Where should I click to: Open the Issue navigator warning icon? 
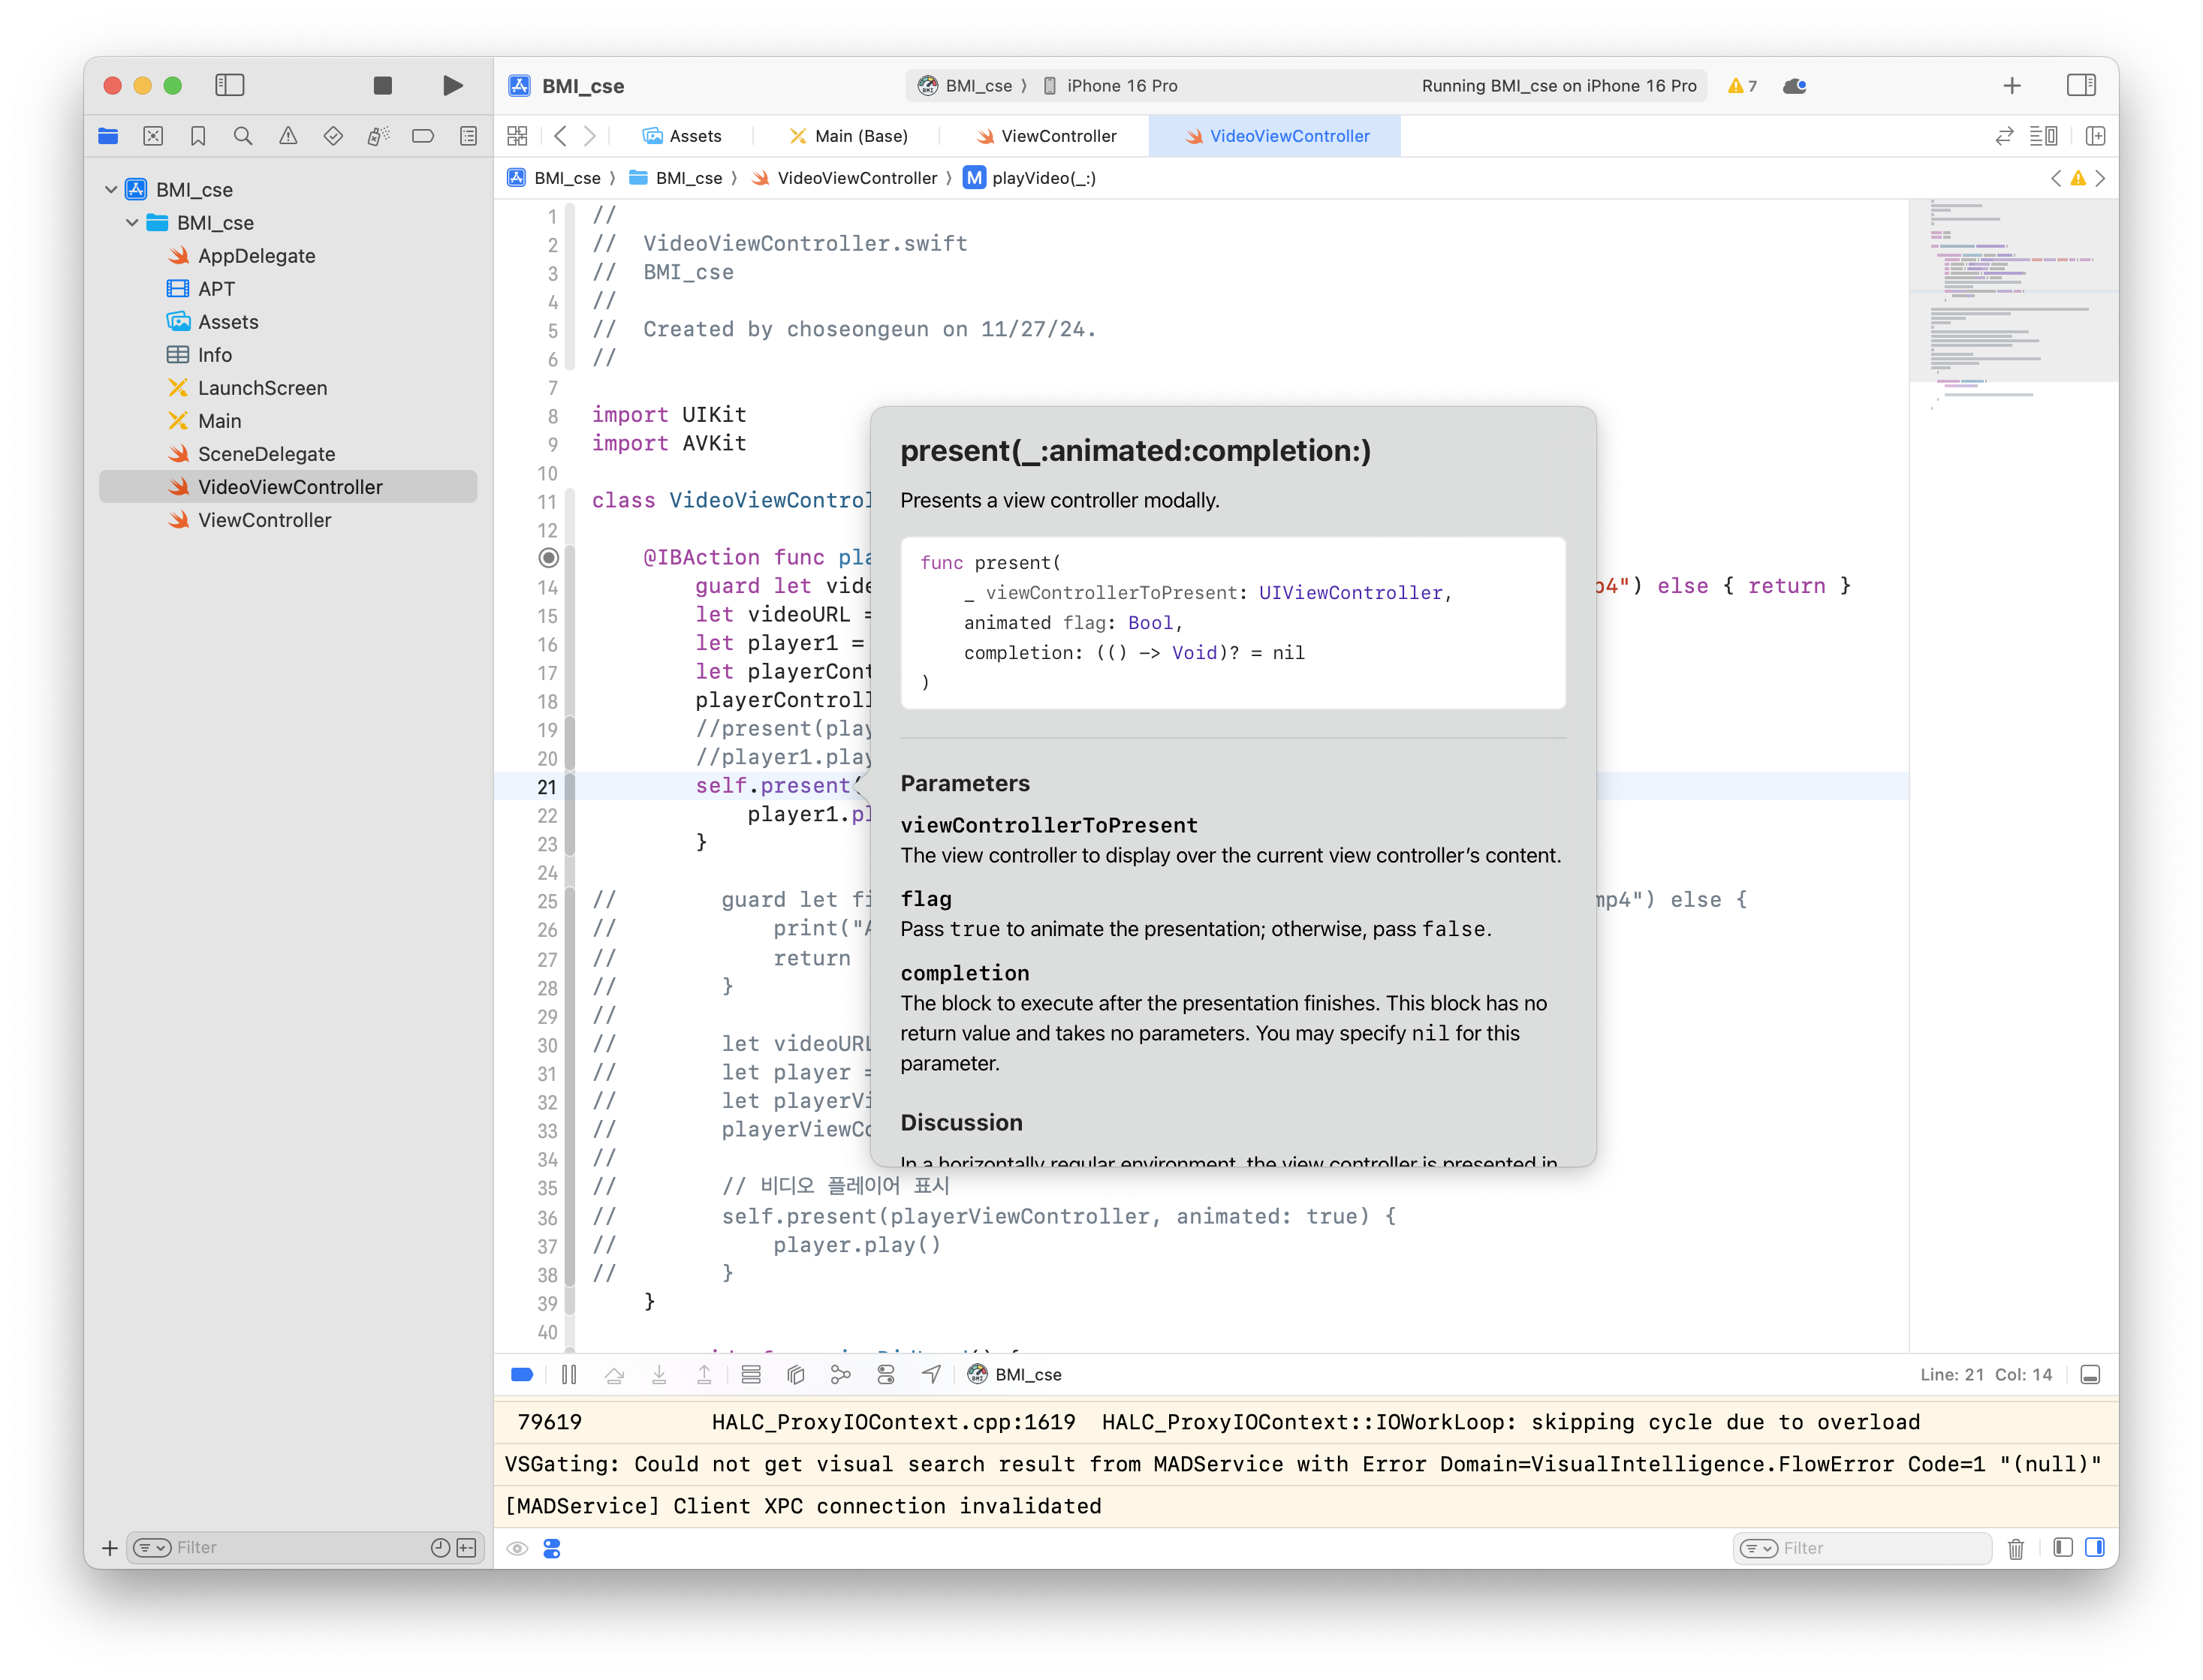click(x=288, y=136)
